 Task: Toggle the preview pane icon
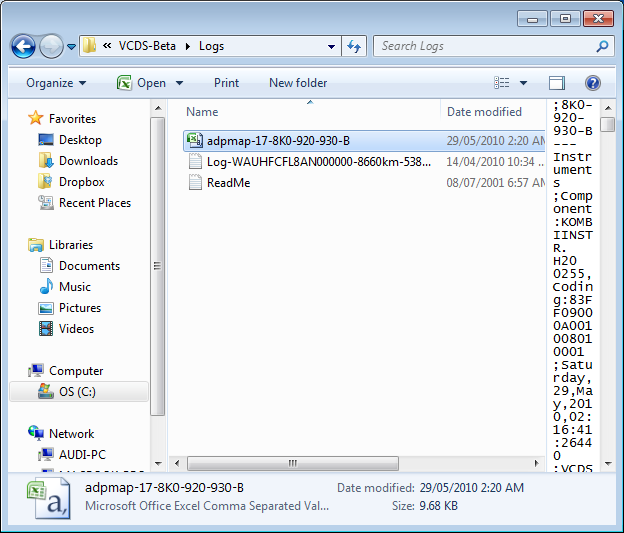[557, 83]
